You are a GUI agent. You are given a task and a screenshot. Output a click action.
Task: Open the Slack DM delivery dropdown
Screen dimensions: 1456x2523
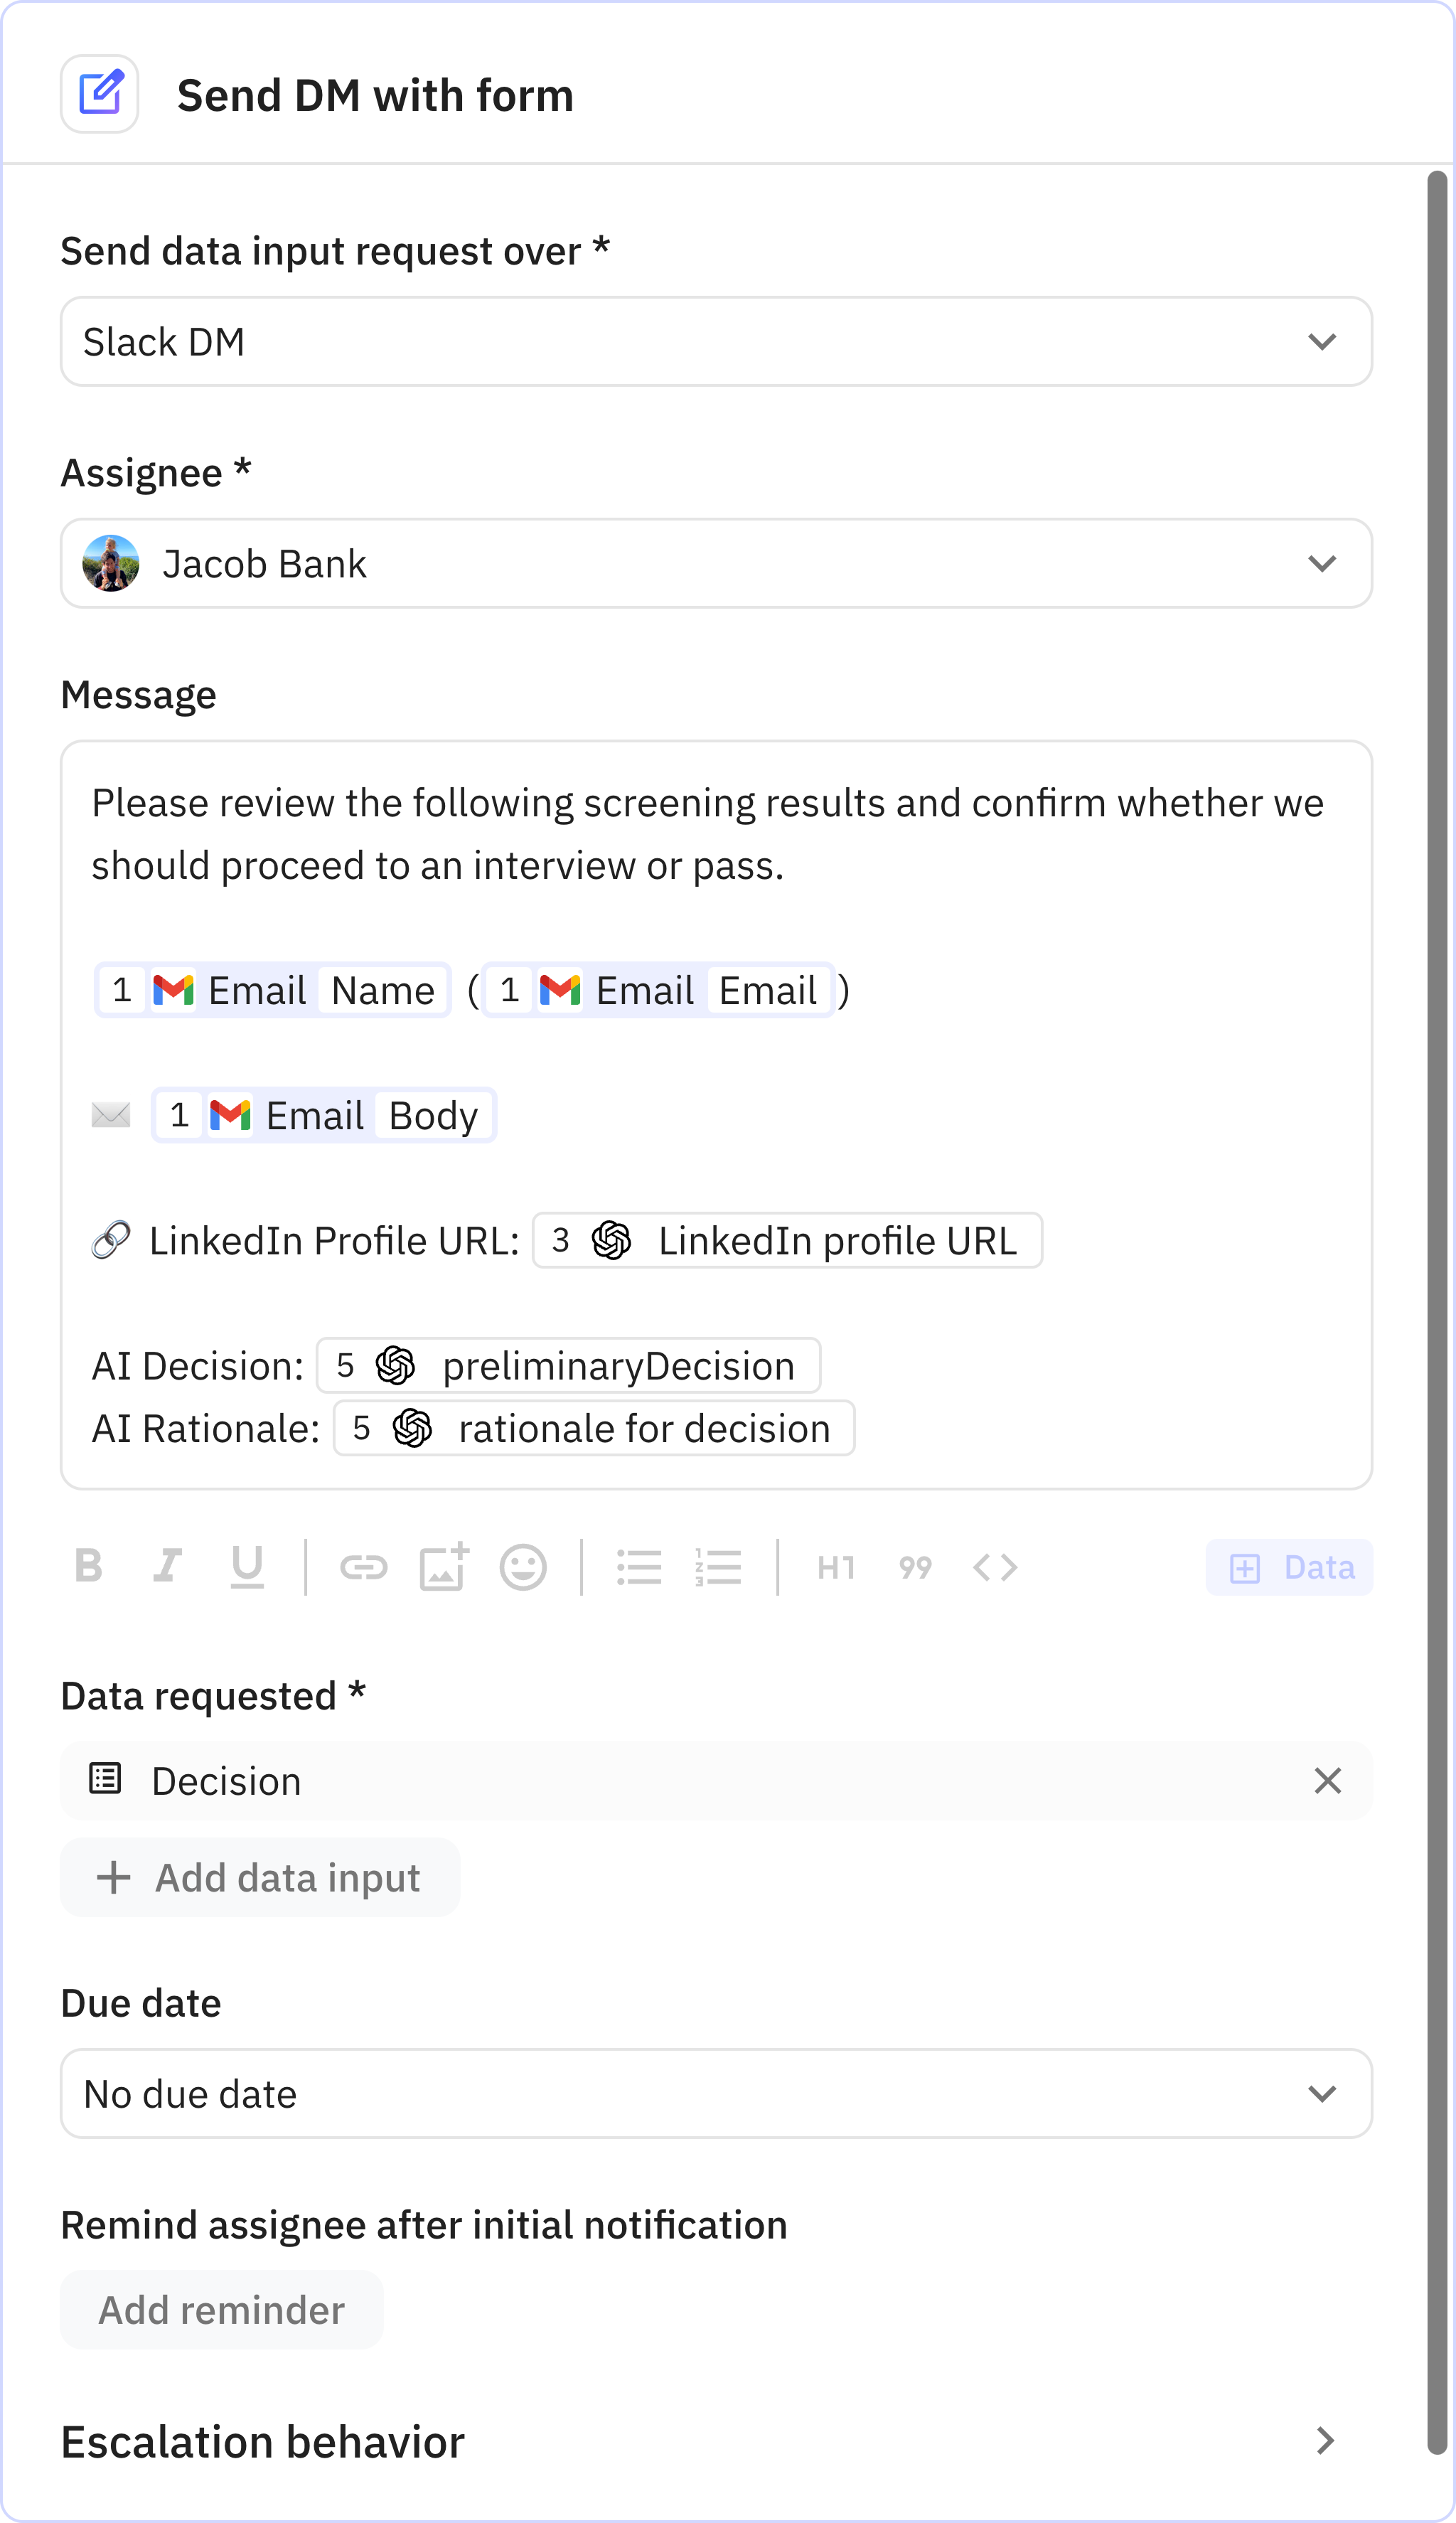[x=715, y=342]
